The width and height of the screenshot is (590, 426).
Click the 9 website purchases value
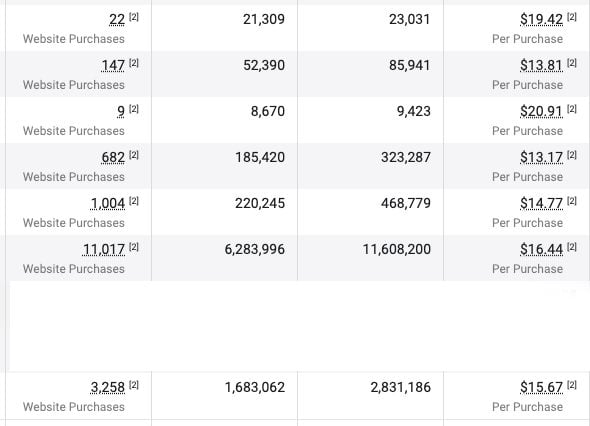point(121,111)
